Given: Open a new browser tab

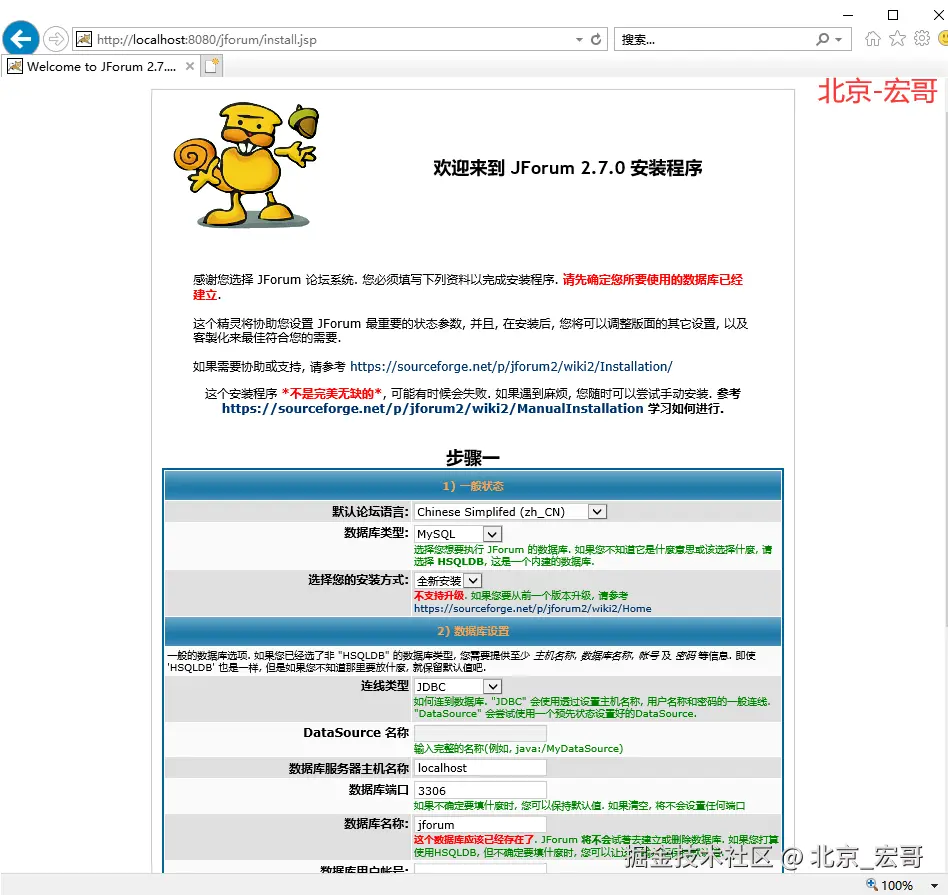Looking at the screenshot, I should click(x=212, y=66).
